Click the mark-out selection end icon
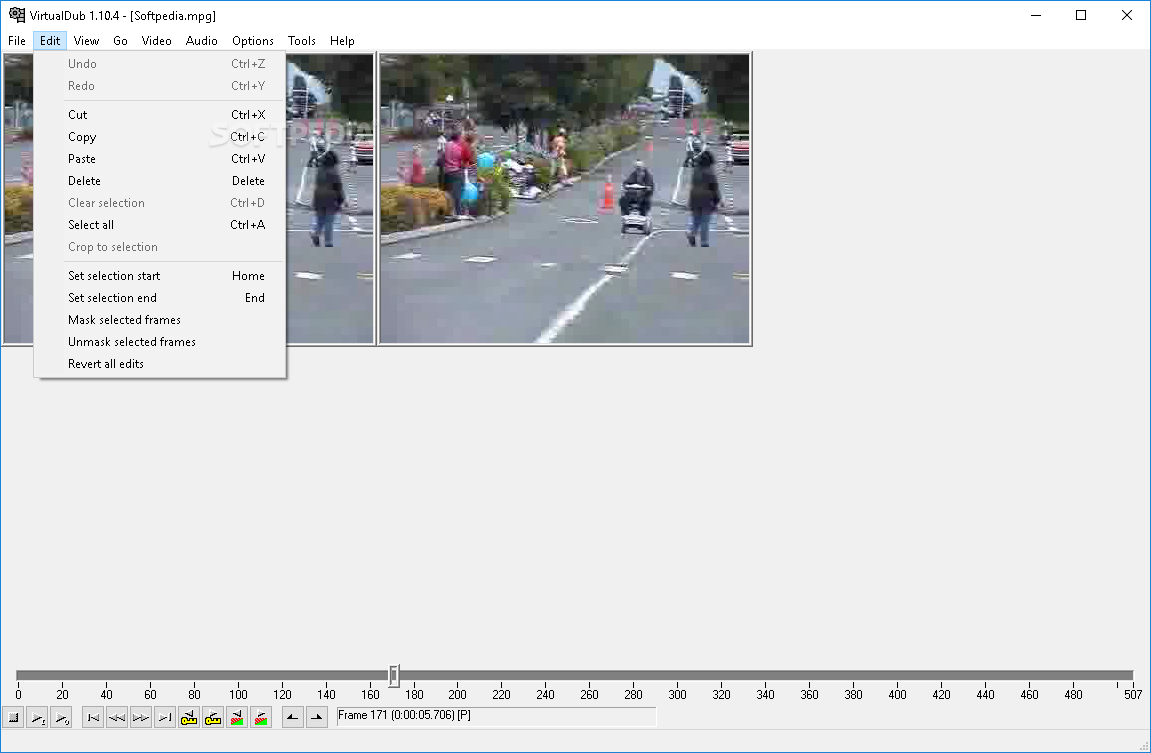Viewport: 1151px width, 753px height. coord(317,717)
